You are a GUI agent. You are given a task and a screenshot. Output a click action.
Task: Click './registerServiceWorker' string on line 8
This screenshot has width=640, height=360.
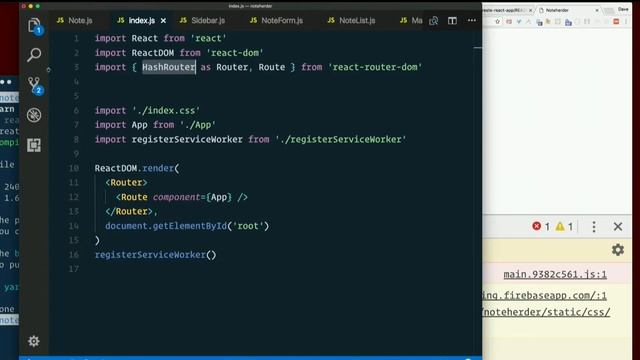[341, 140]
